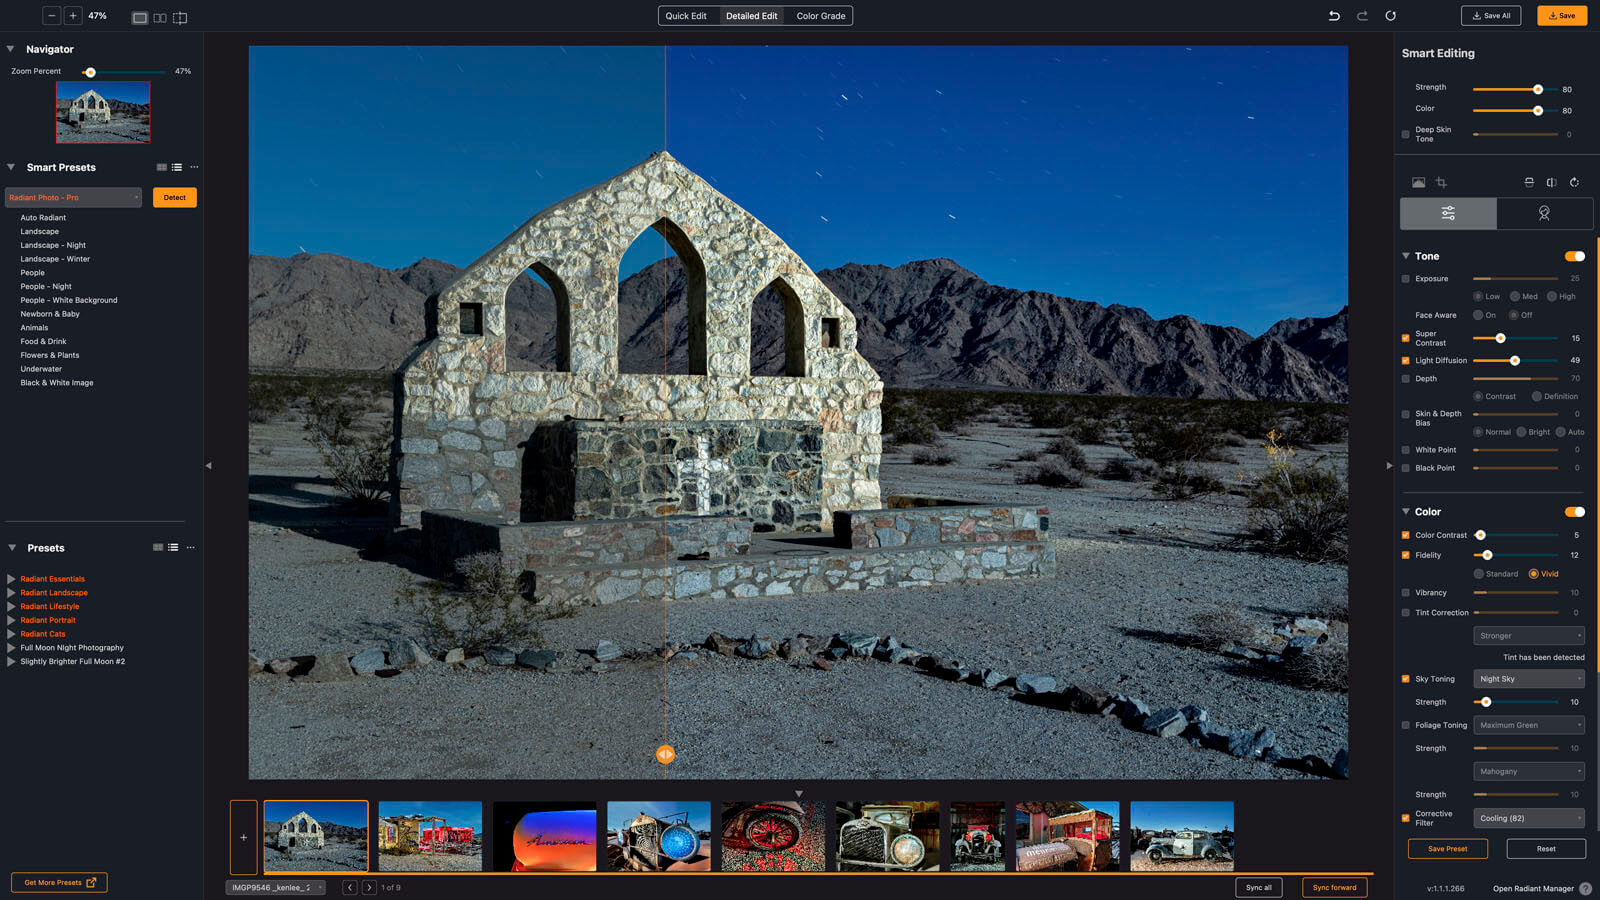
Task: Switch to side-by-side compare view icon
Action: [160, 18]
